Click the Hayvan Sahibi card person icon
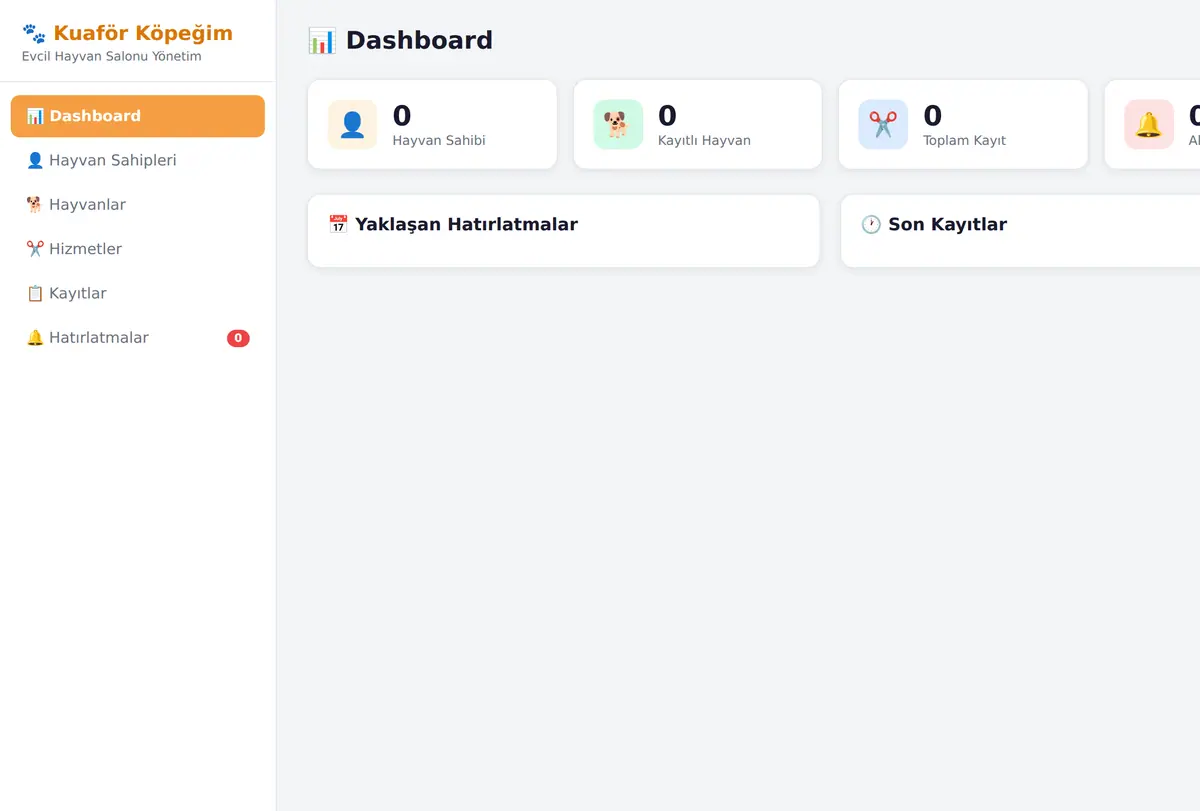The width and height of the screenshot is (1200, 811). point(353,124)
